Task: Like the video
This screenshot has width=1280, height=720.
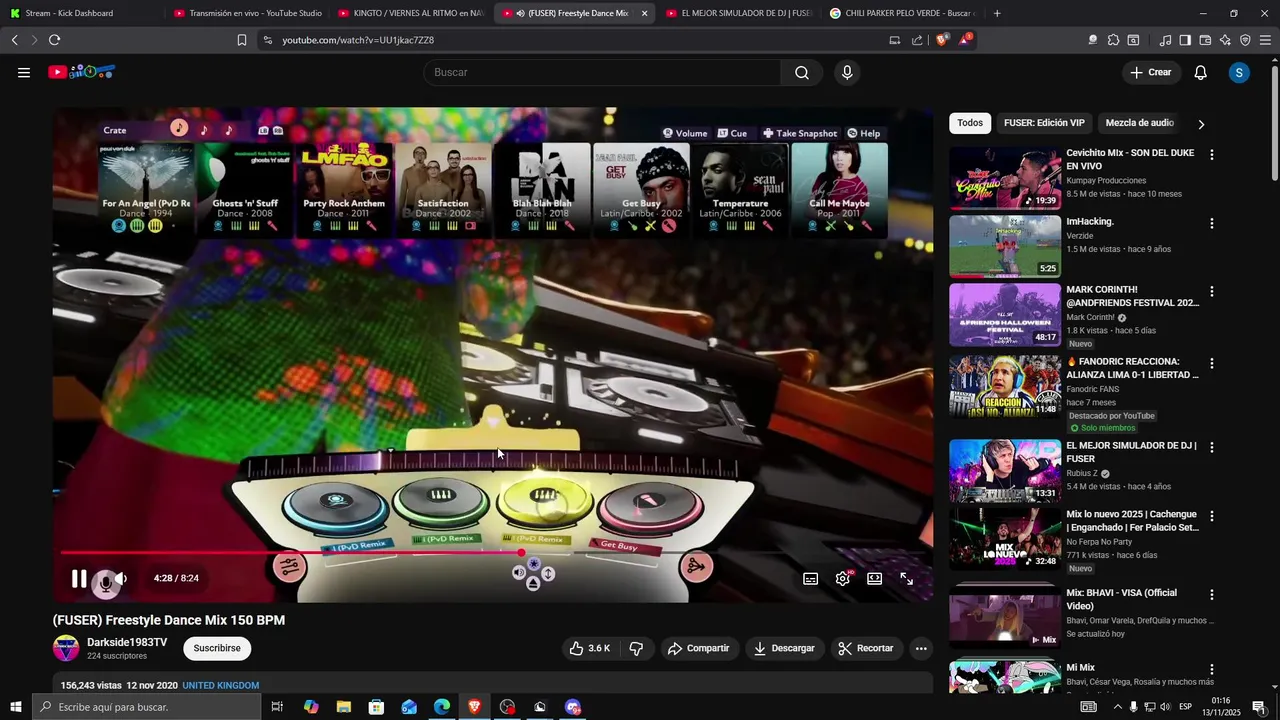Action: point(589,648)
